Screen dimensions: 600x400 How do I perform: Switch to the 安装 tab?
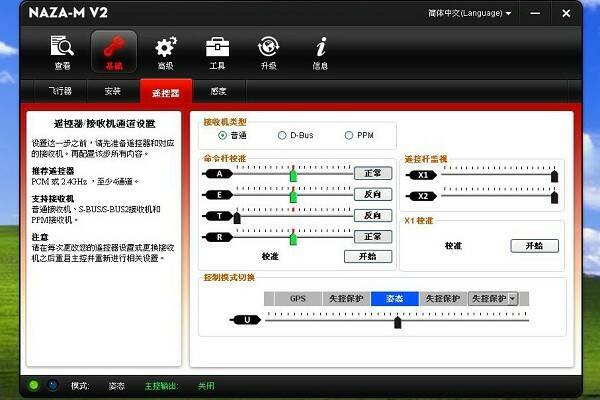pos(112,91)
